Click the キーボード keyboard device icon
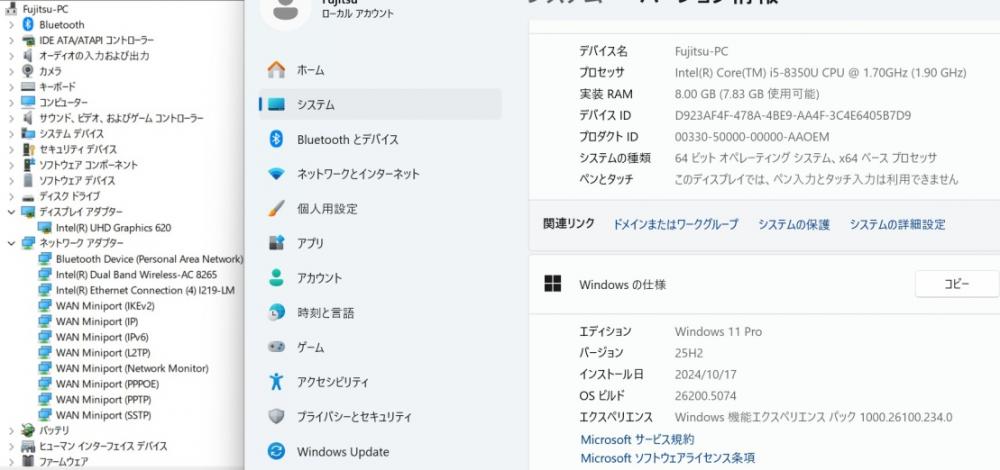The height and width of the screenshot is (470, 1000). point(27,87)
